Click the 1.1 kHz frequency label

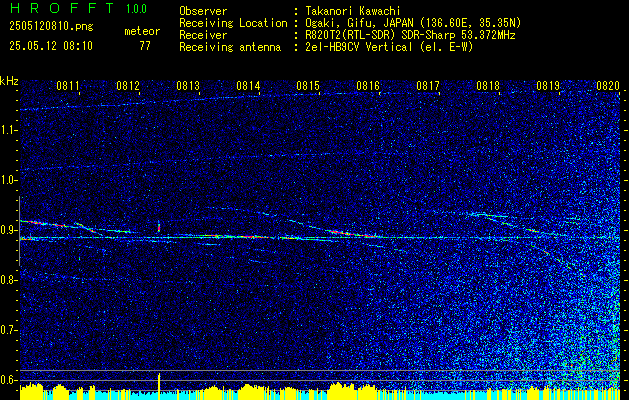[8, 130]
